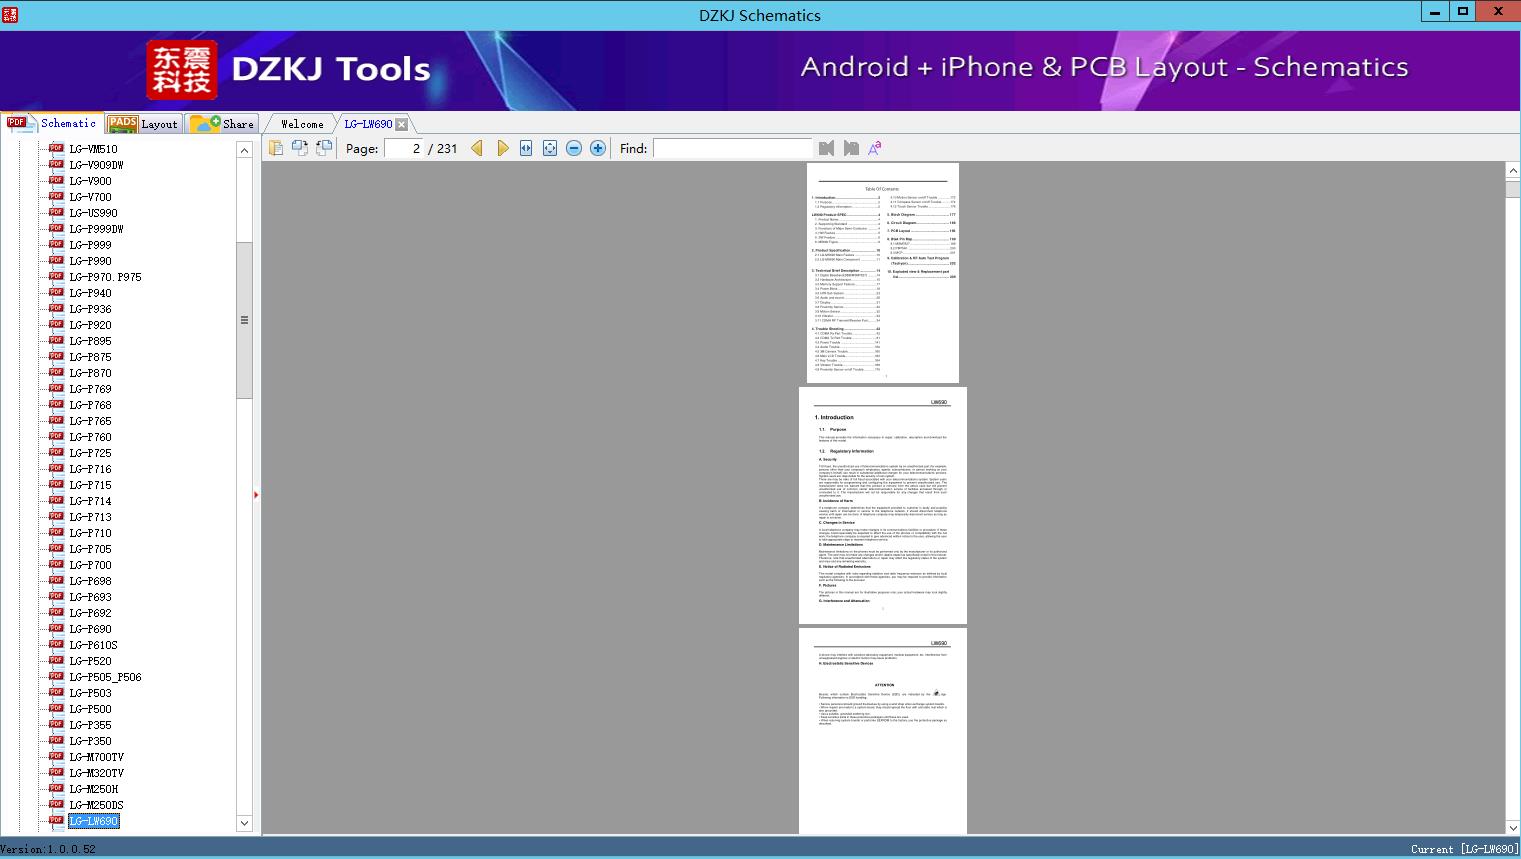Find previous match icon
Image resolution: width=1521 pixels, height=859 pixels.
[826, 148]
